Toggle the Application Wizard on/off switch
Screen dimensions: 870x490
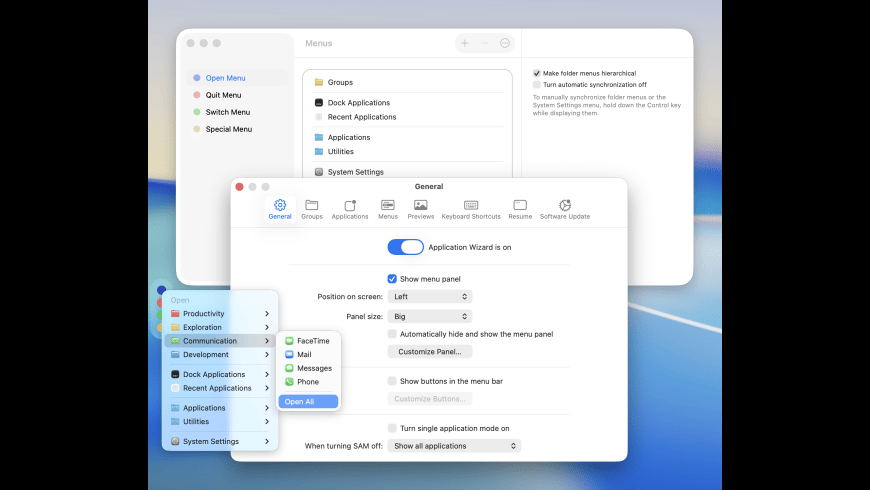[x=405, y=247]
